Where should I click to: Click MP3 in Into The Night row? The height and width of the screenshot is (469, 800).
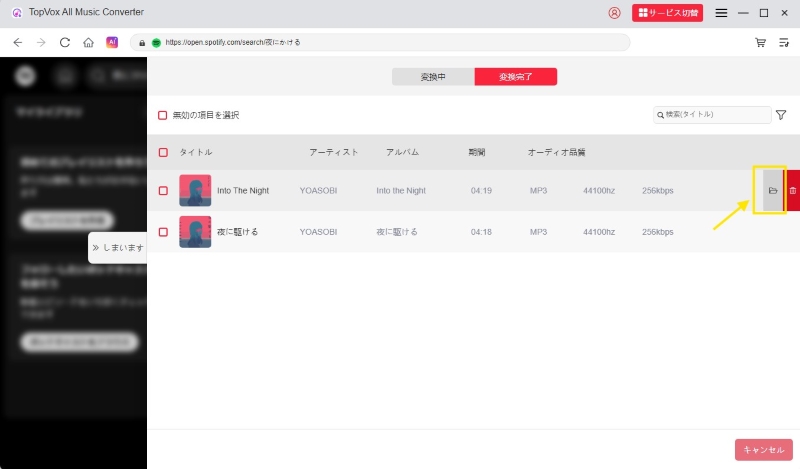click(538, 190)
